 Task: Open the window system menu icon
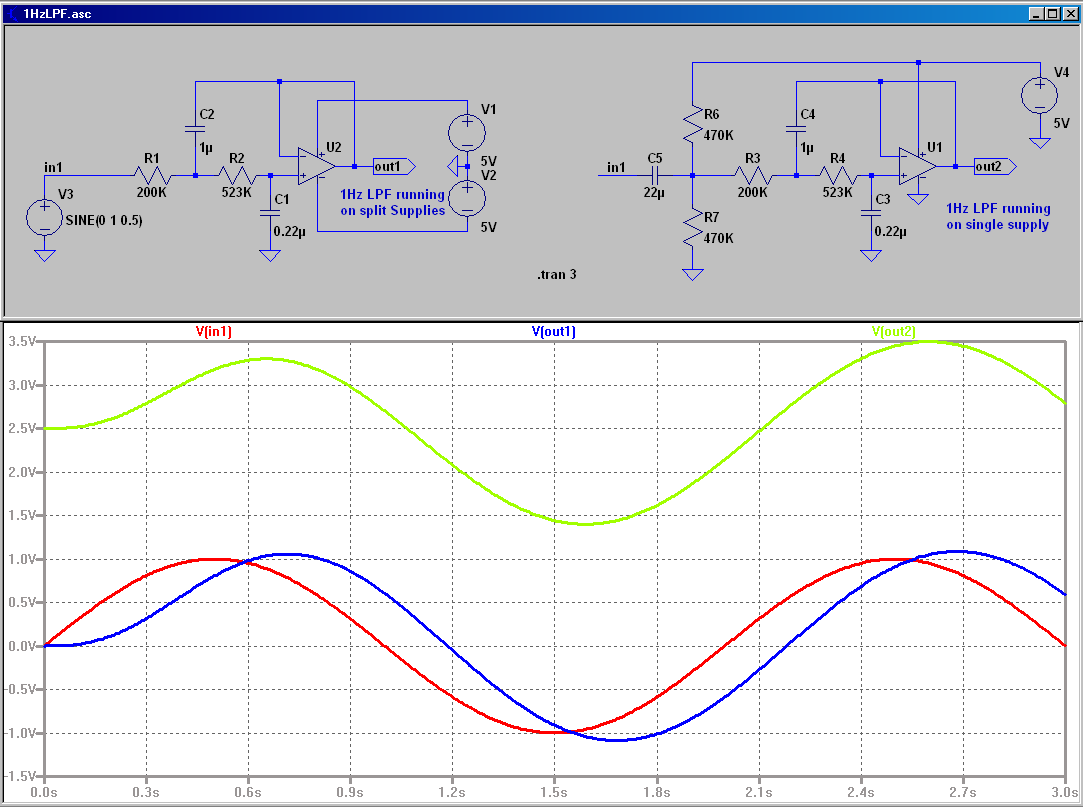click(12, 13)
